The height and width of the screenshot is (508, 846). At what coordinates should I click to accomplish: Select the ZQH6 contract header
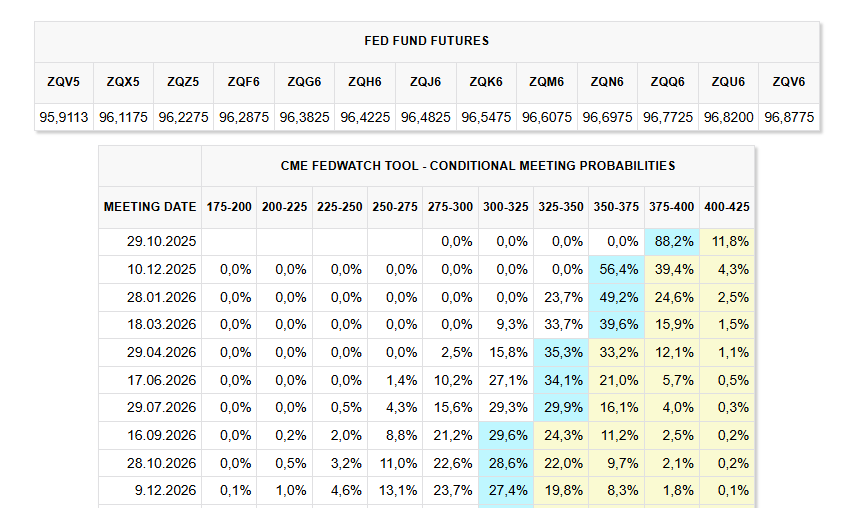366,82
